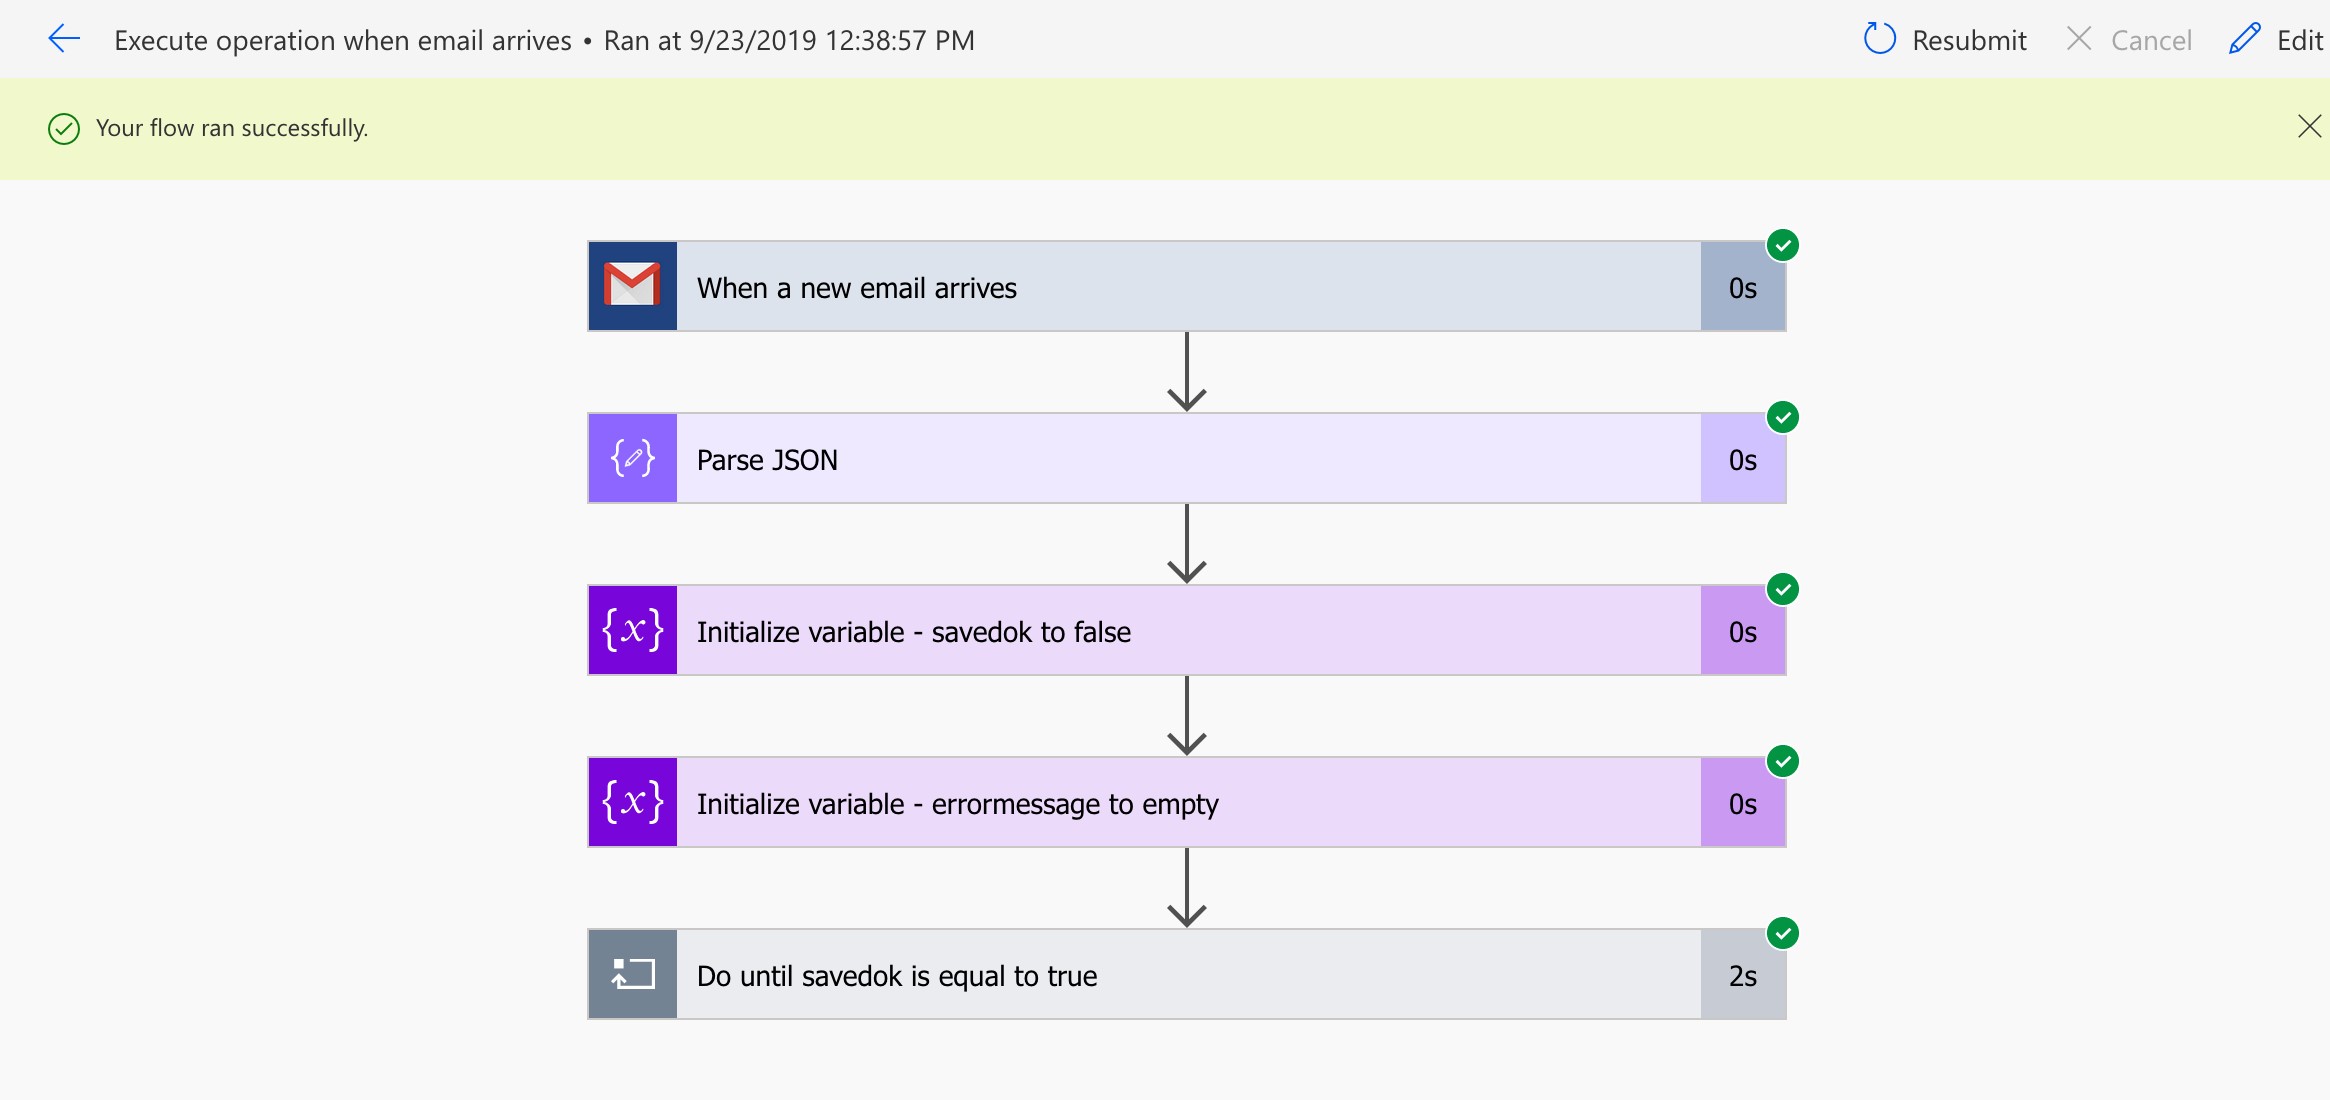2330x1100 pixels.
Task: Click the Resubmit circular arrow icon
Action: tap(1879, 39)
